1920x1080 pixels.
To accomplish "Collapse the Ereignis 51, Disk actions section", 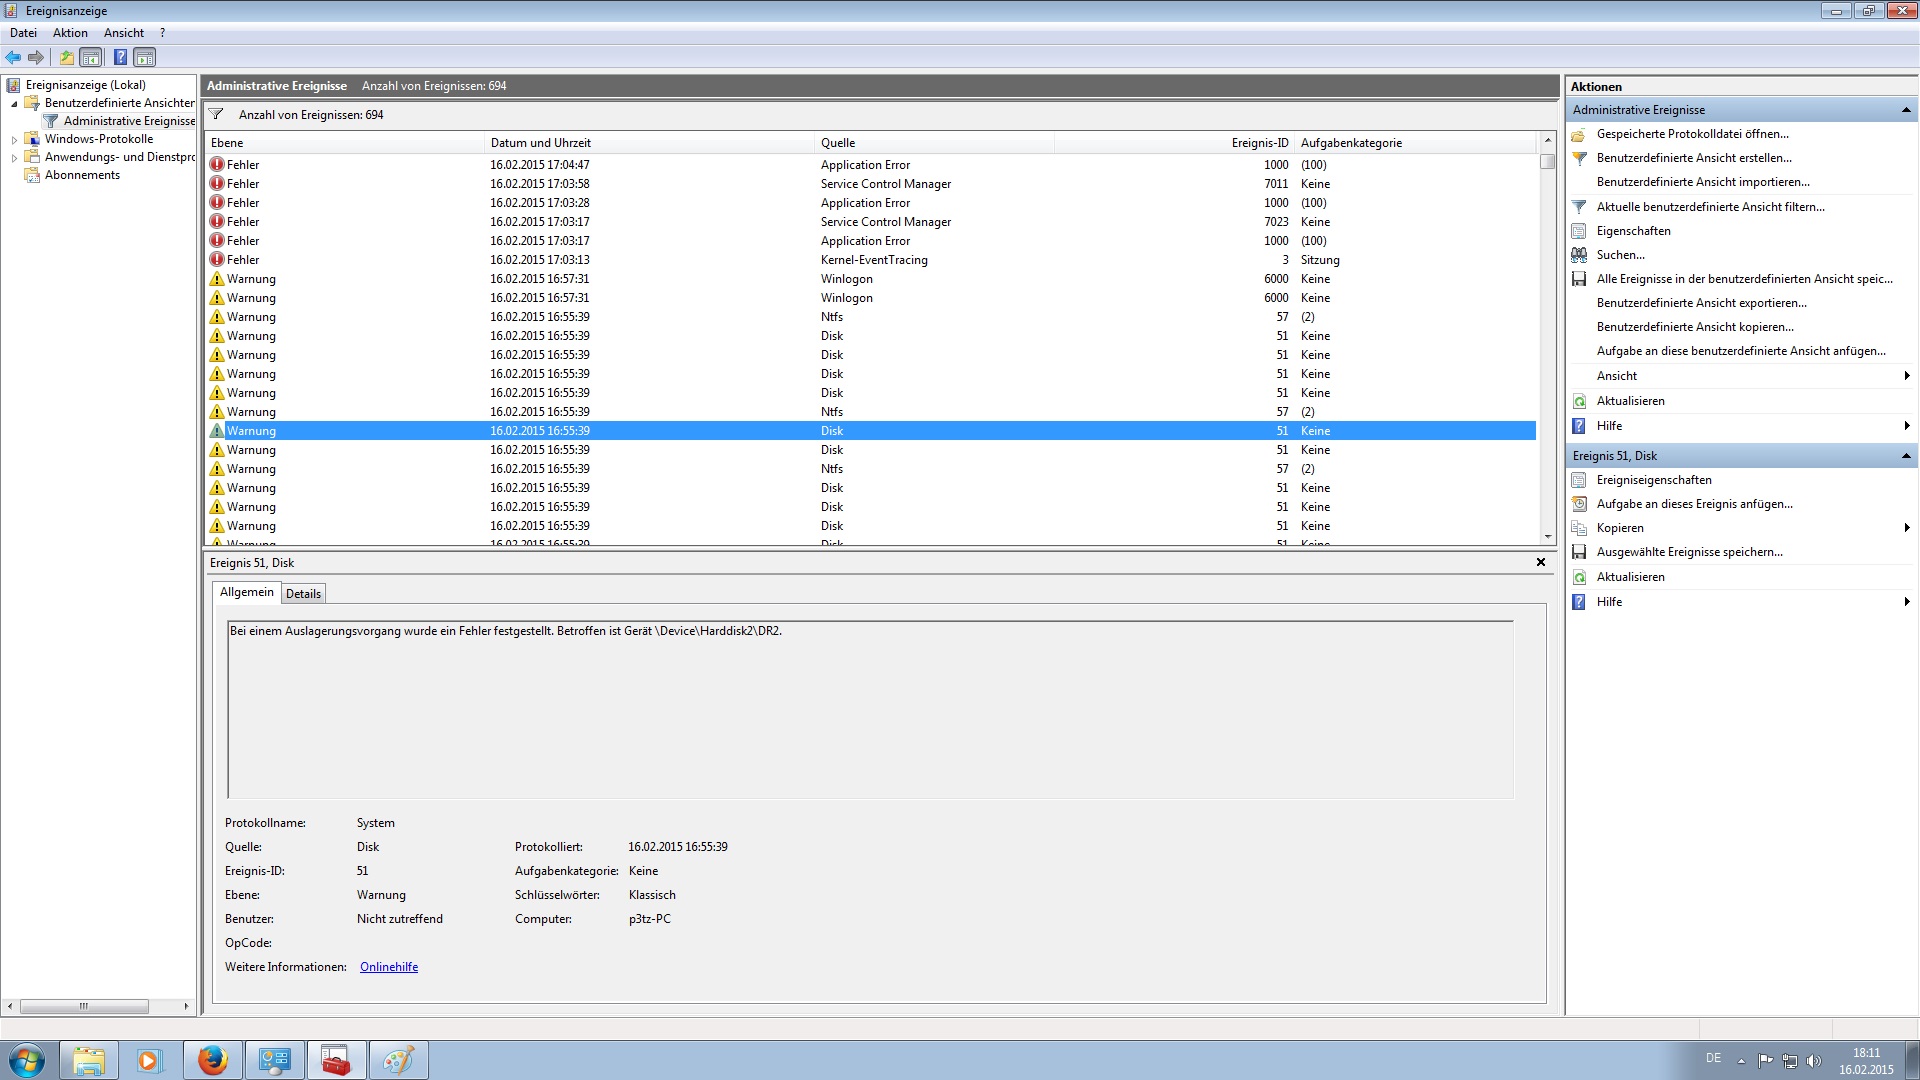I will click(x=1905, y=456).
